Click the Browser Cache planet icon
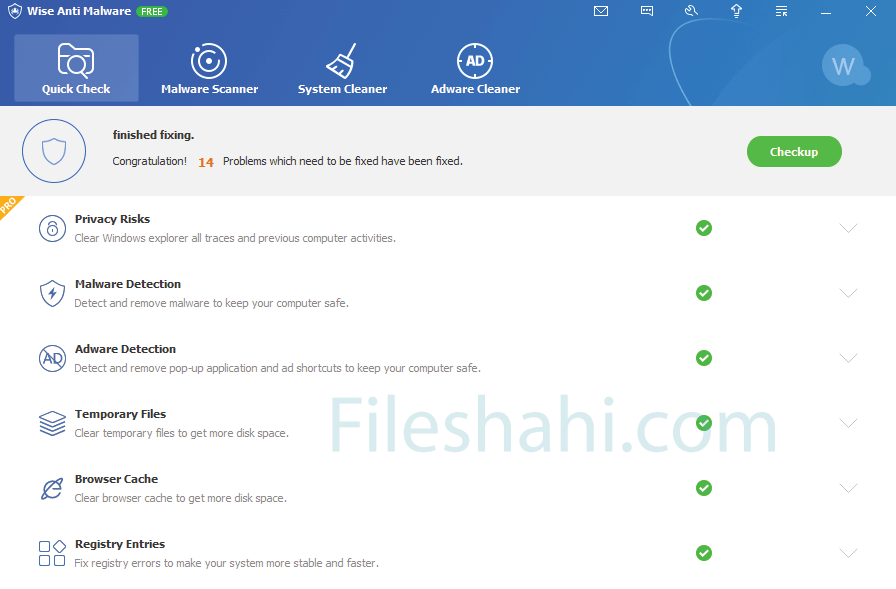 pyautogui.click(x=53, y=488)
